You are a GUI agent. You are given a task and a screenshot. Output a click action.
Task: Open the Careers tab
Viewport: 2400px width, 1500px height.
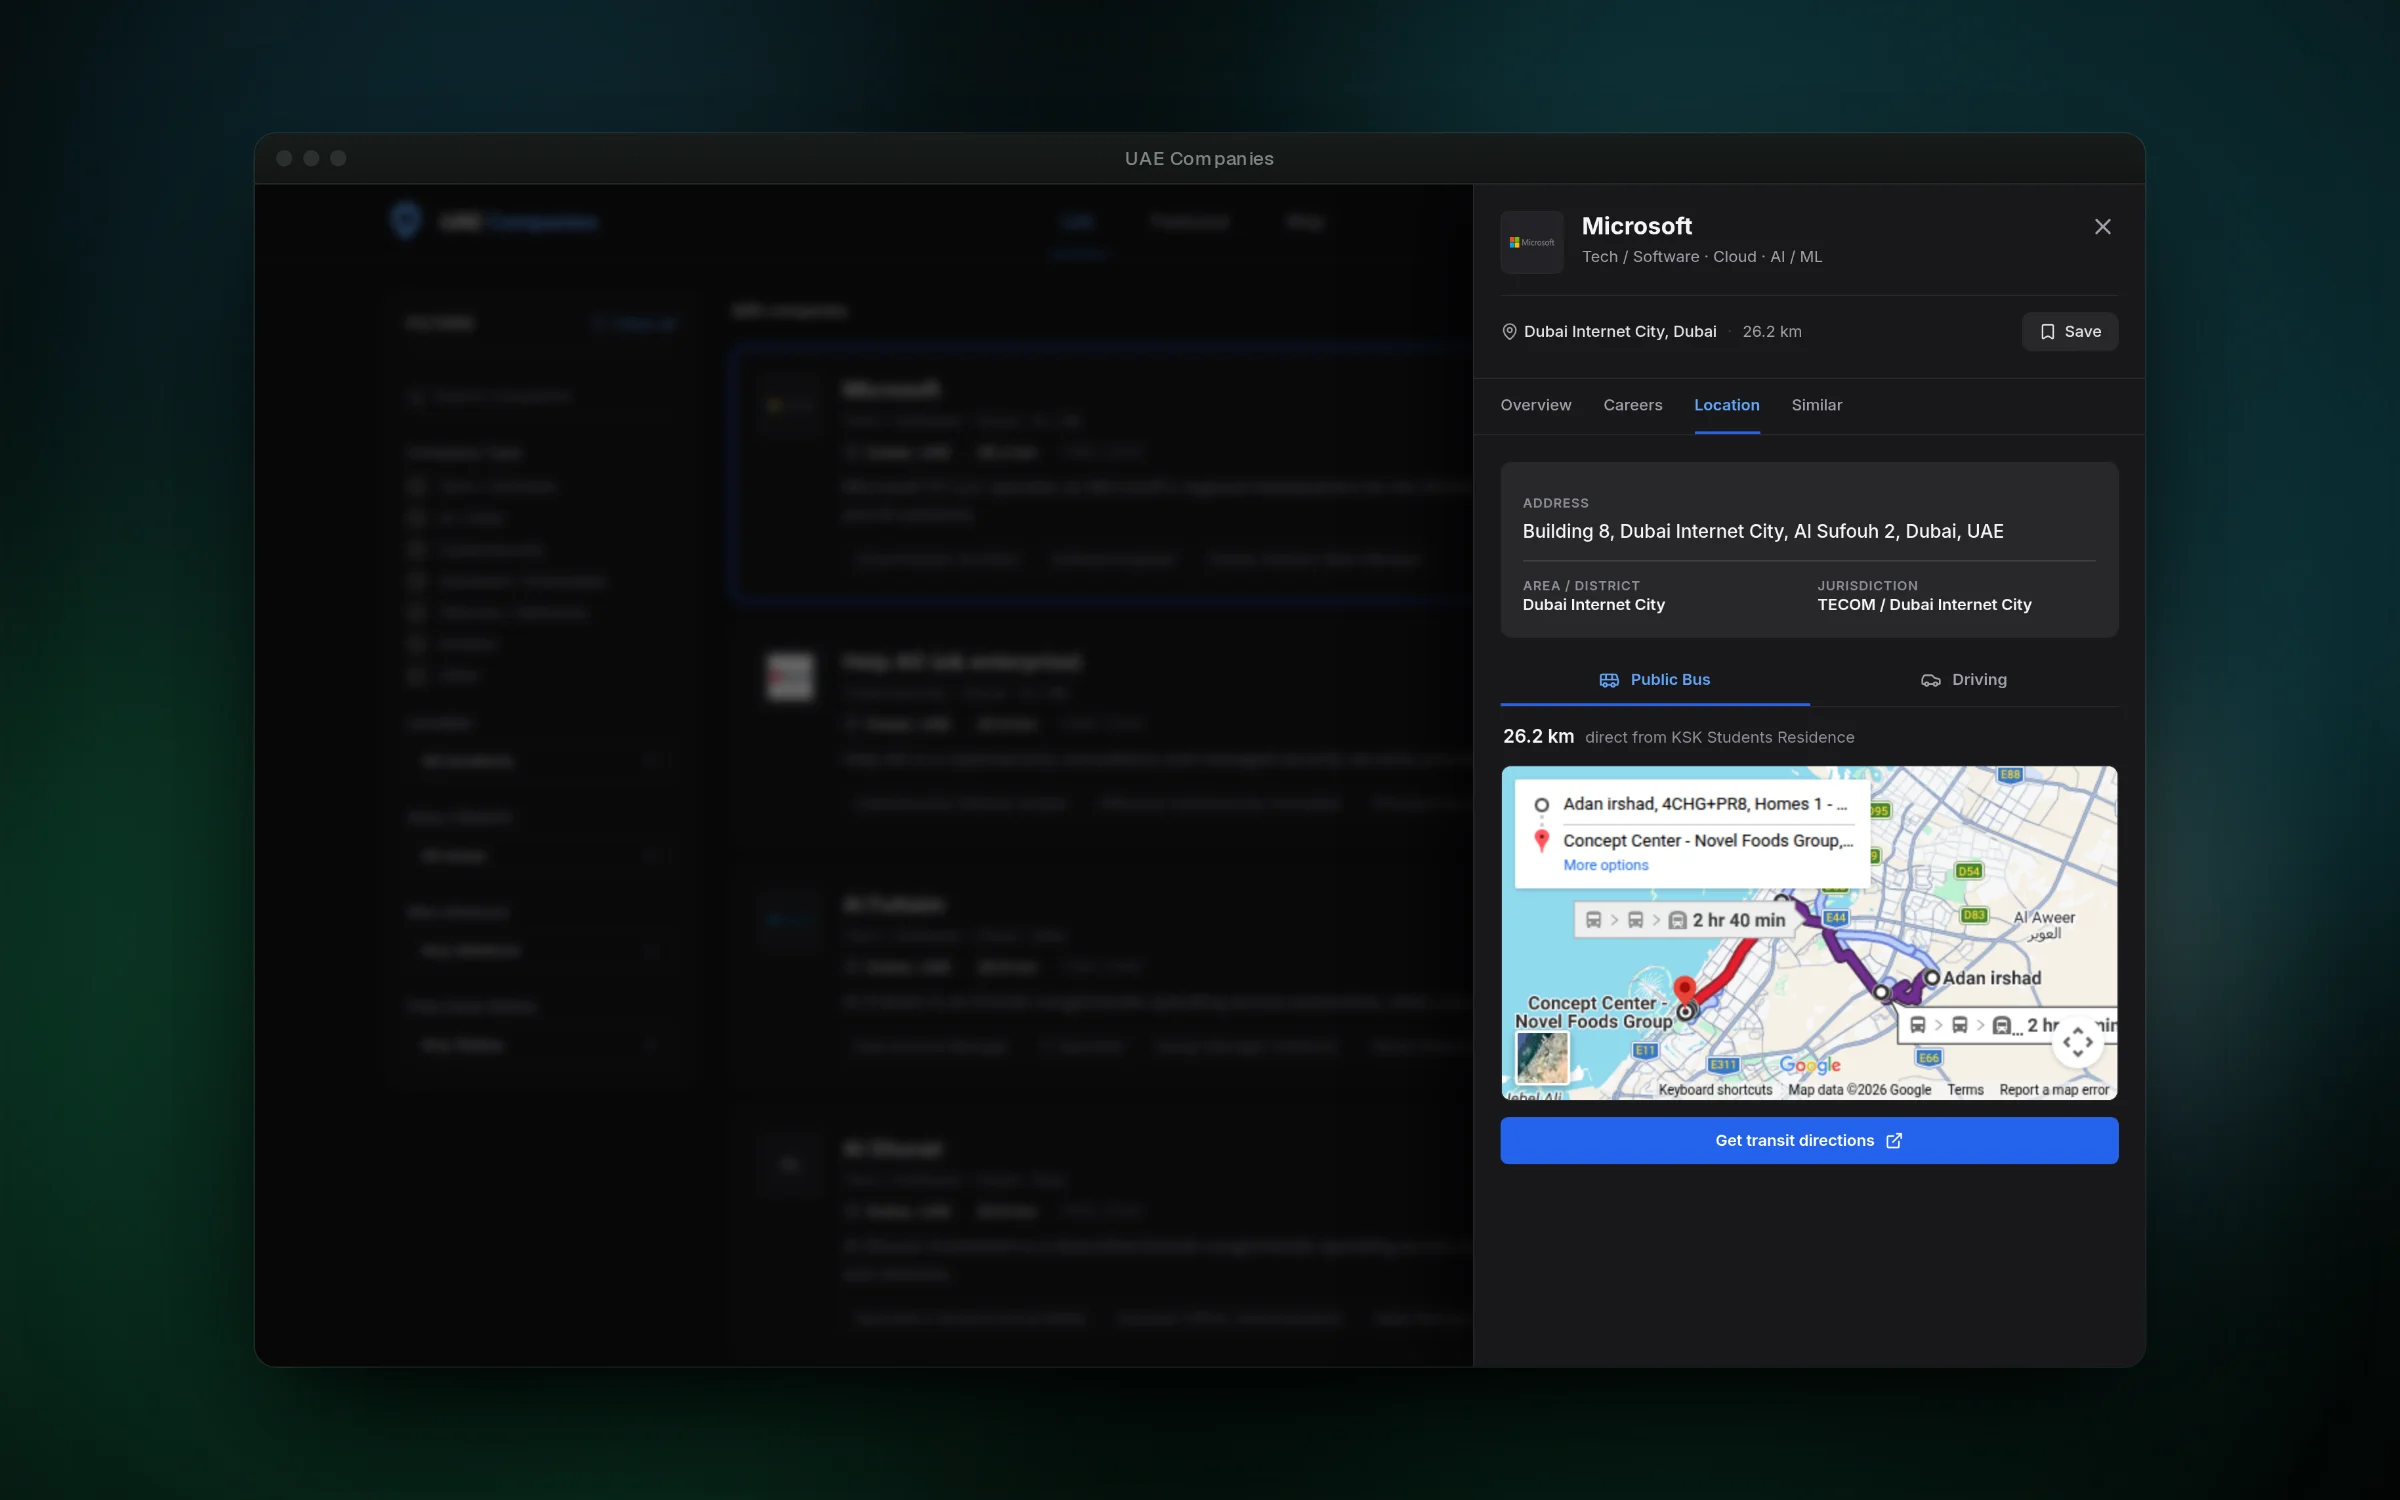click(1632, 405)
